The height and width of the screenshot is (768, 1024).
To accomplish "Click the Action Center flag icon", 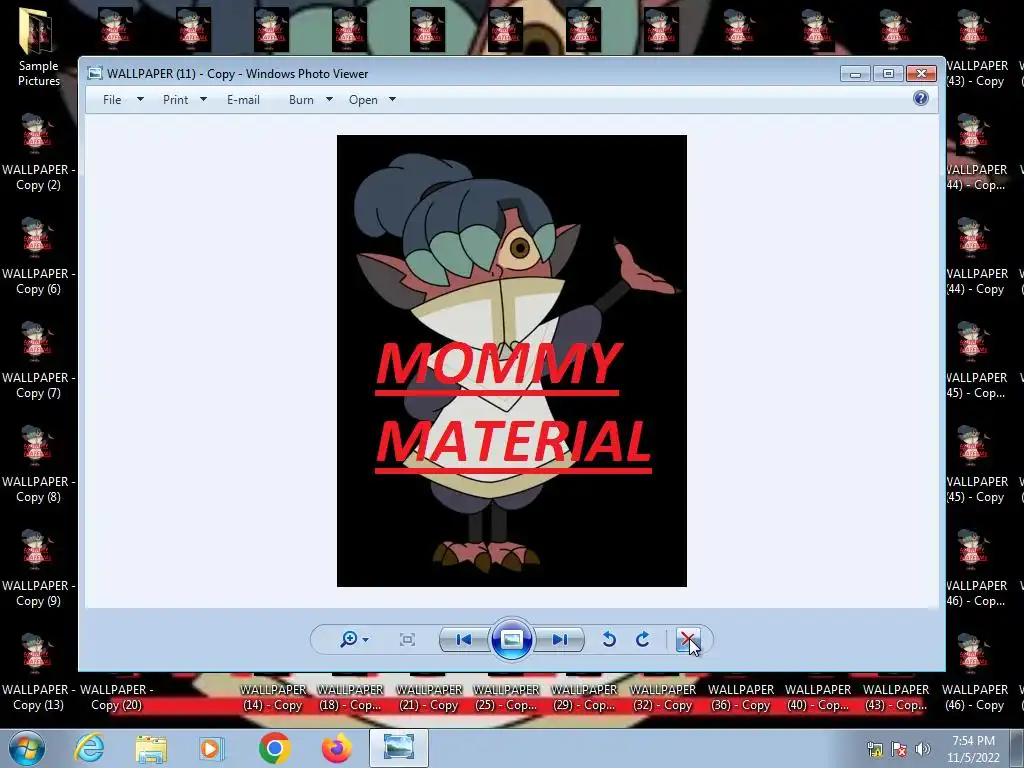I will [899, 749].
